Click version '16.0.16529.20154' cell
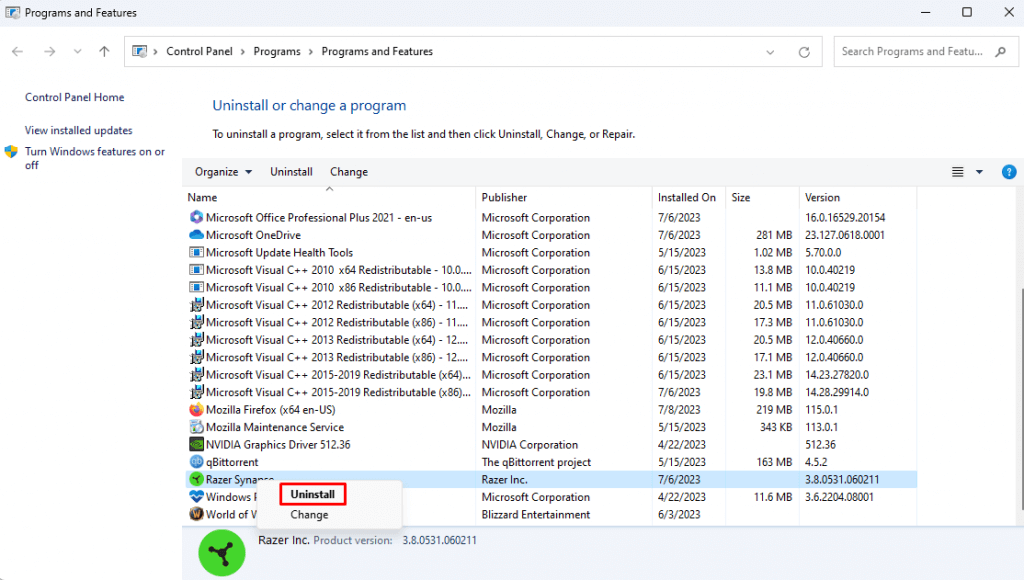Viewport: 1024px width, 580px height. point(845,218)
